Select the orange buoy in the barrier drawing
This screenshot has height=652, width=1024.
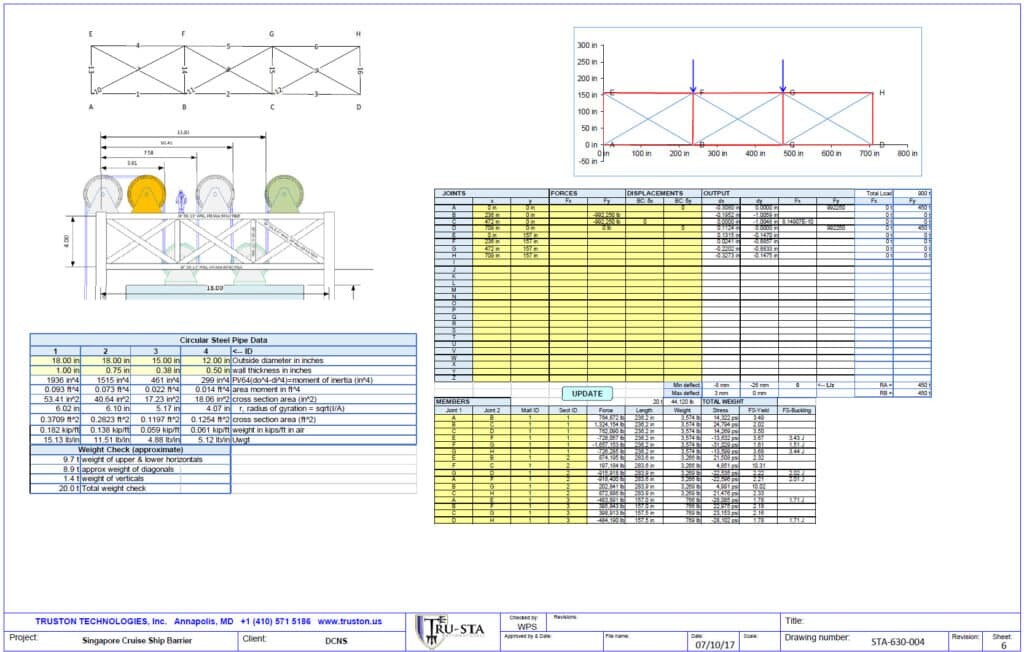click(x=146, y=193)
